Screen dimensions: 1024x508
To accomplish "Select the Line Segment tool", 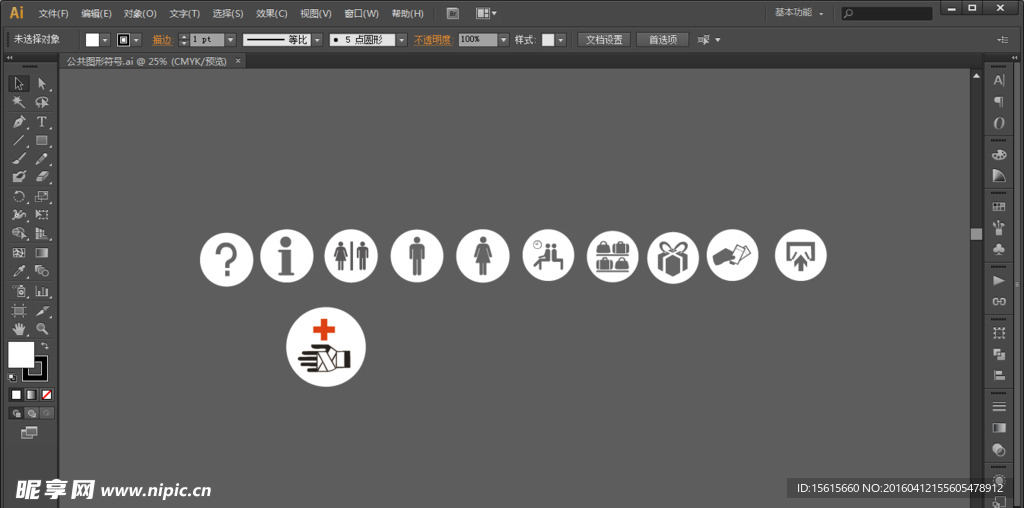I will click(19, 140).
